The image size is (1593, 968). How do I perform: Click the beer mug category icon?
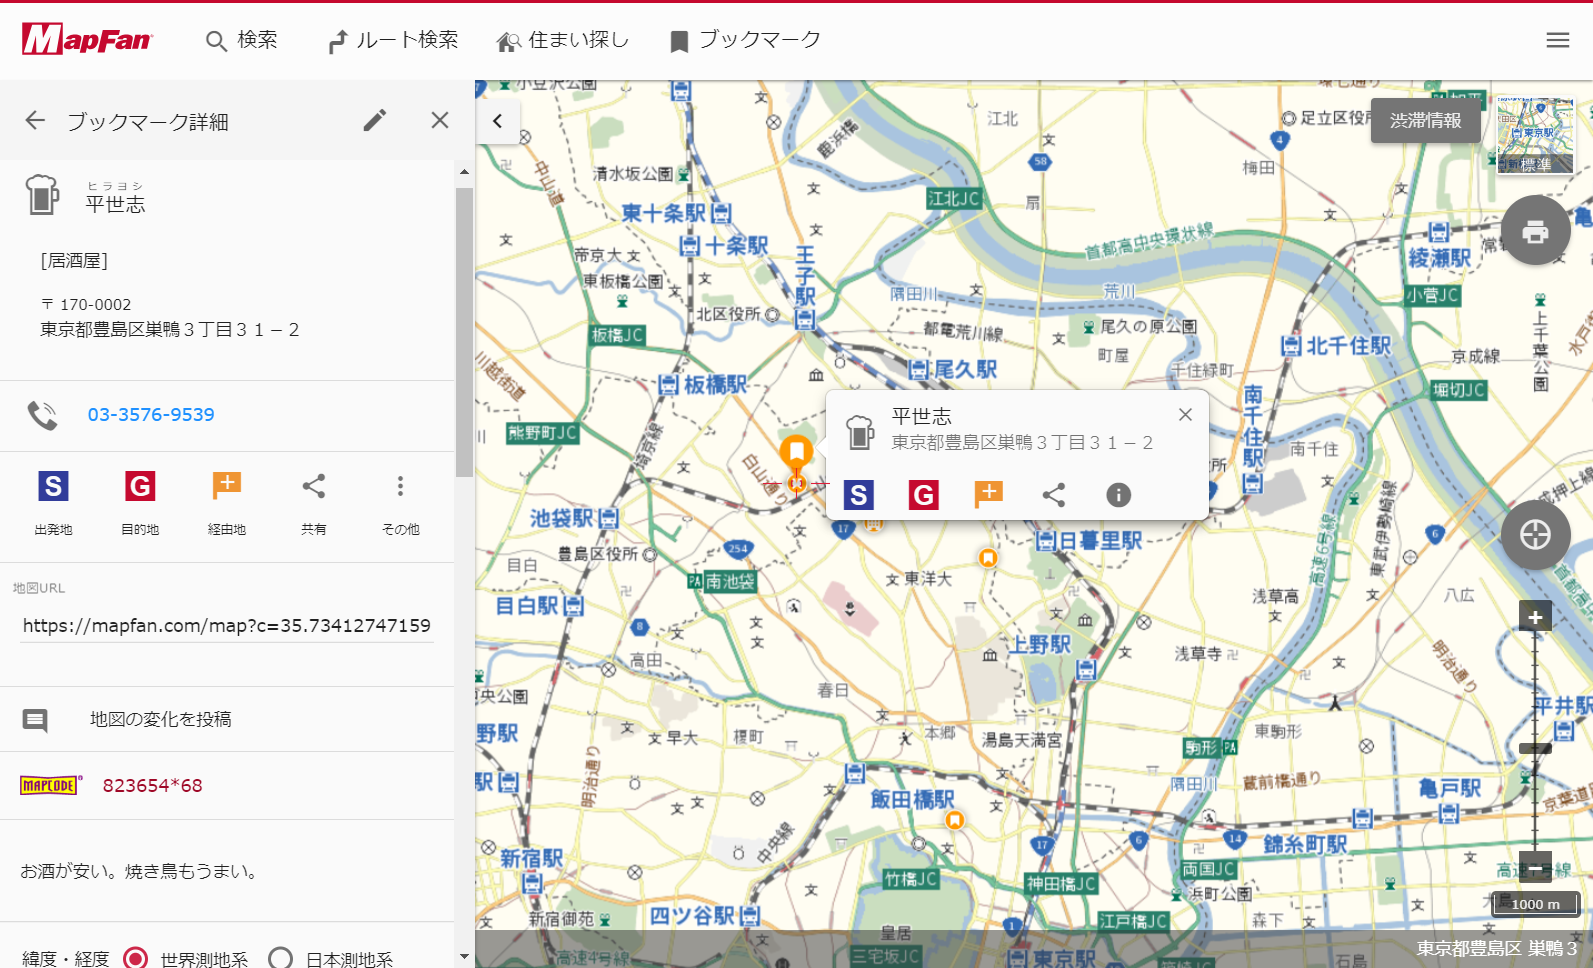coord(42,195)
